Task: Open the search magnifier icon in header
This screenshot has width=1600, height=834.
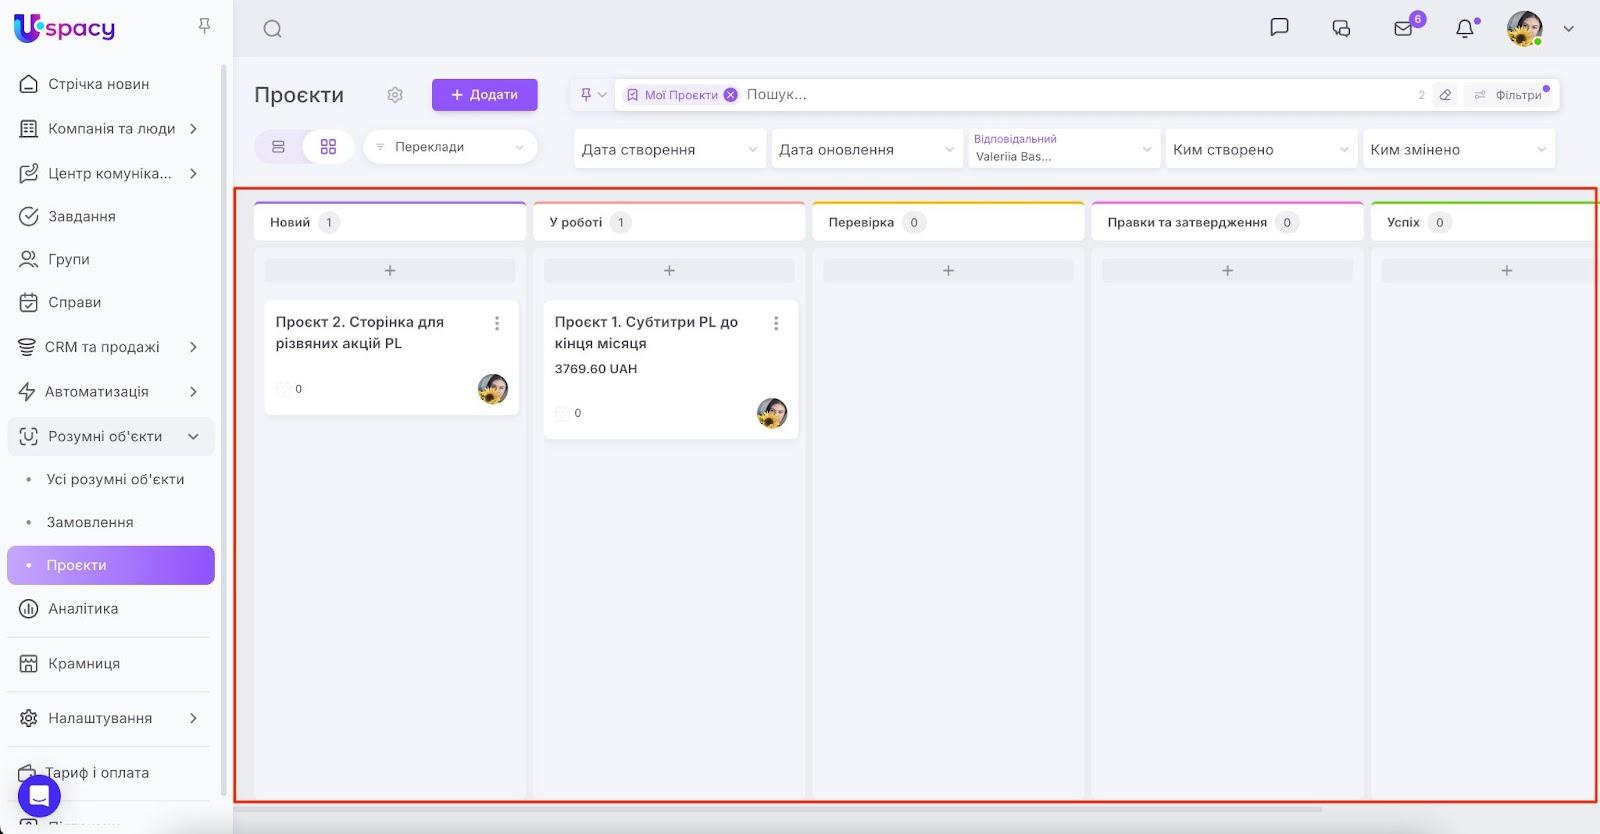Action: tap(272, 29)
